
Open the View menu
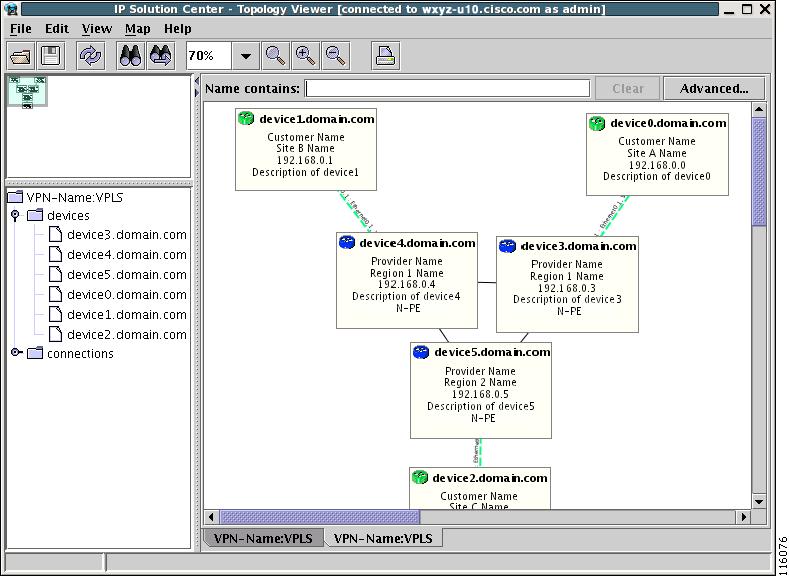pos(97,29)
